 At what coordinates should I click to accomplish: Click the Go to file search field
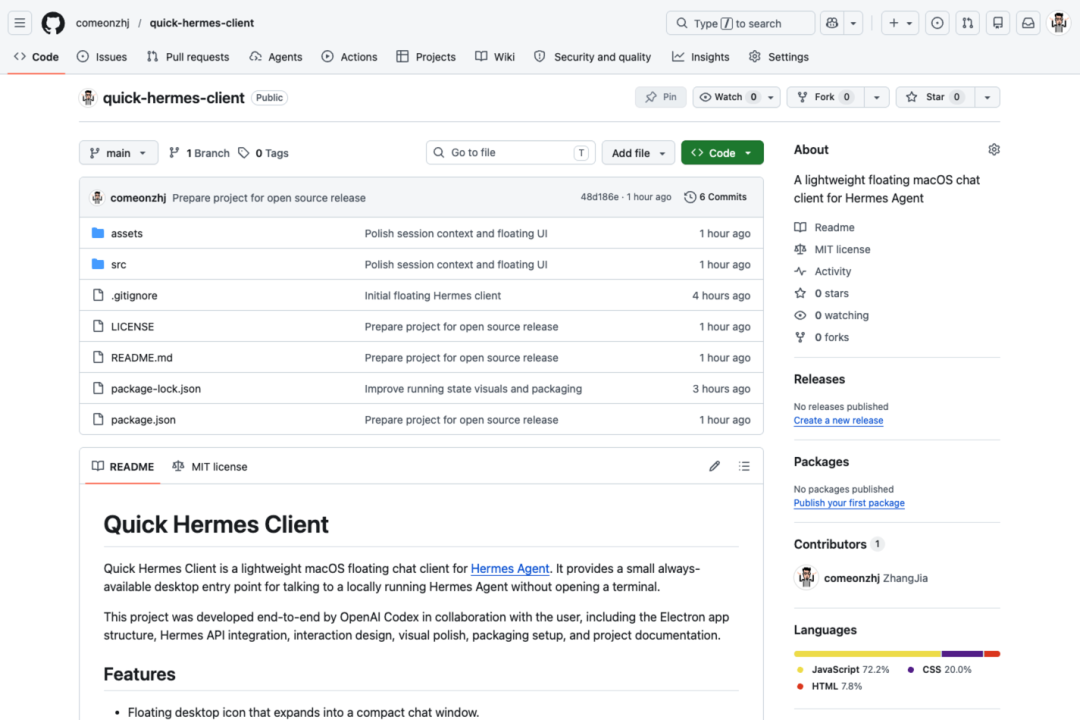pyautogui.click(x=510, y=152)
